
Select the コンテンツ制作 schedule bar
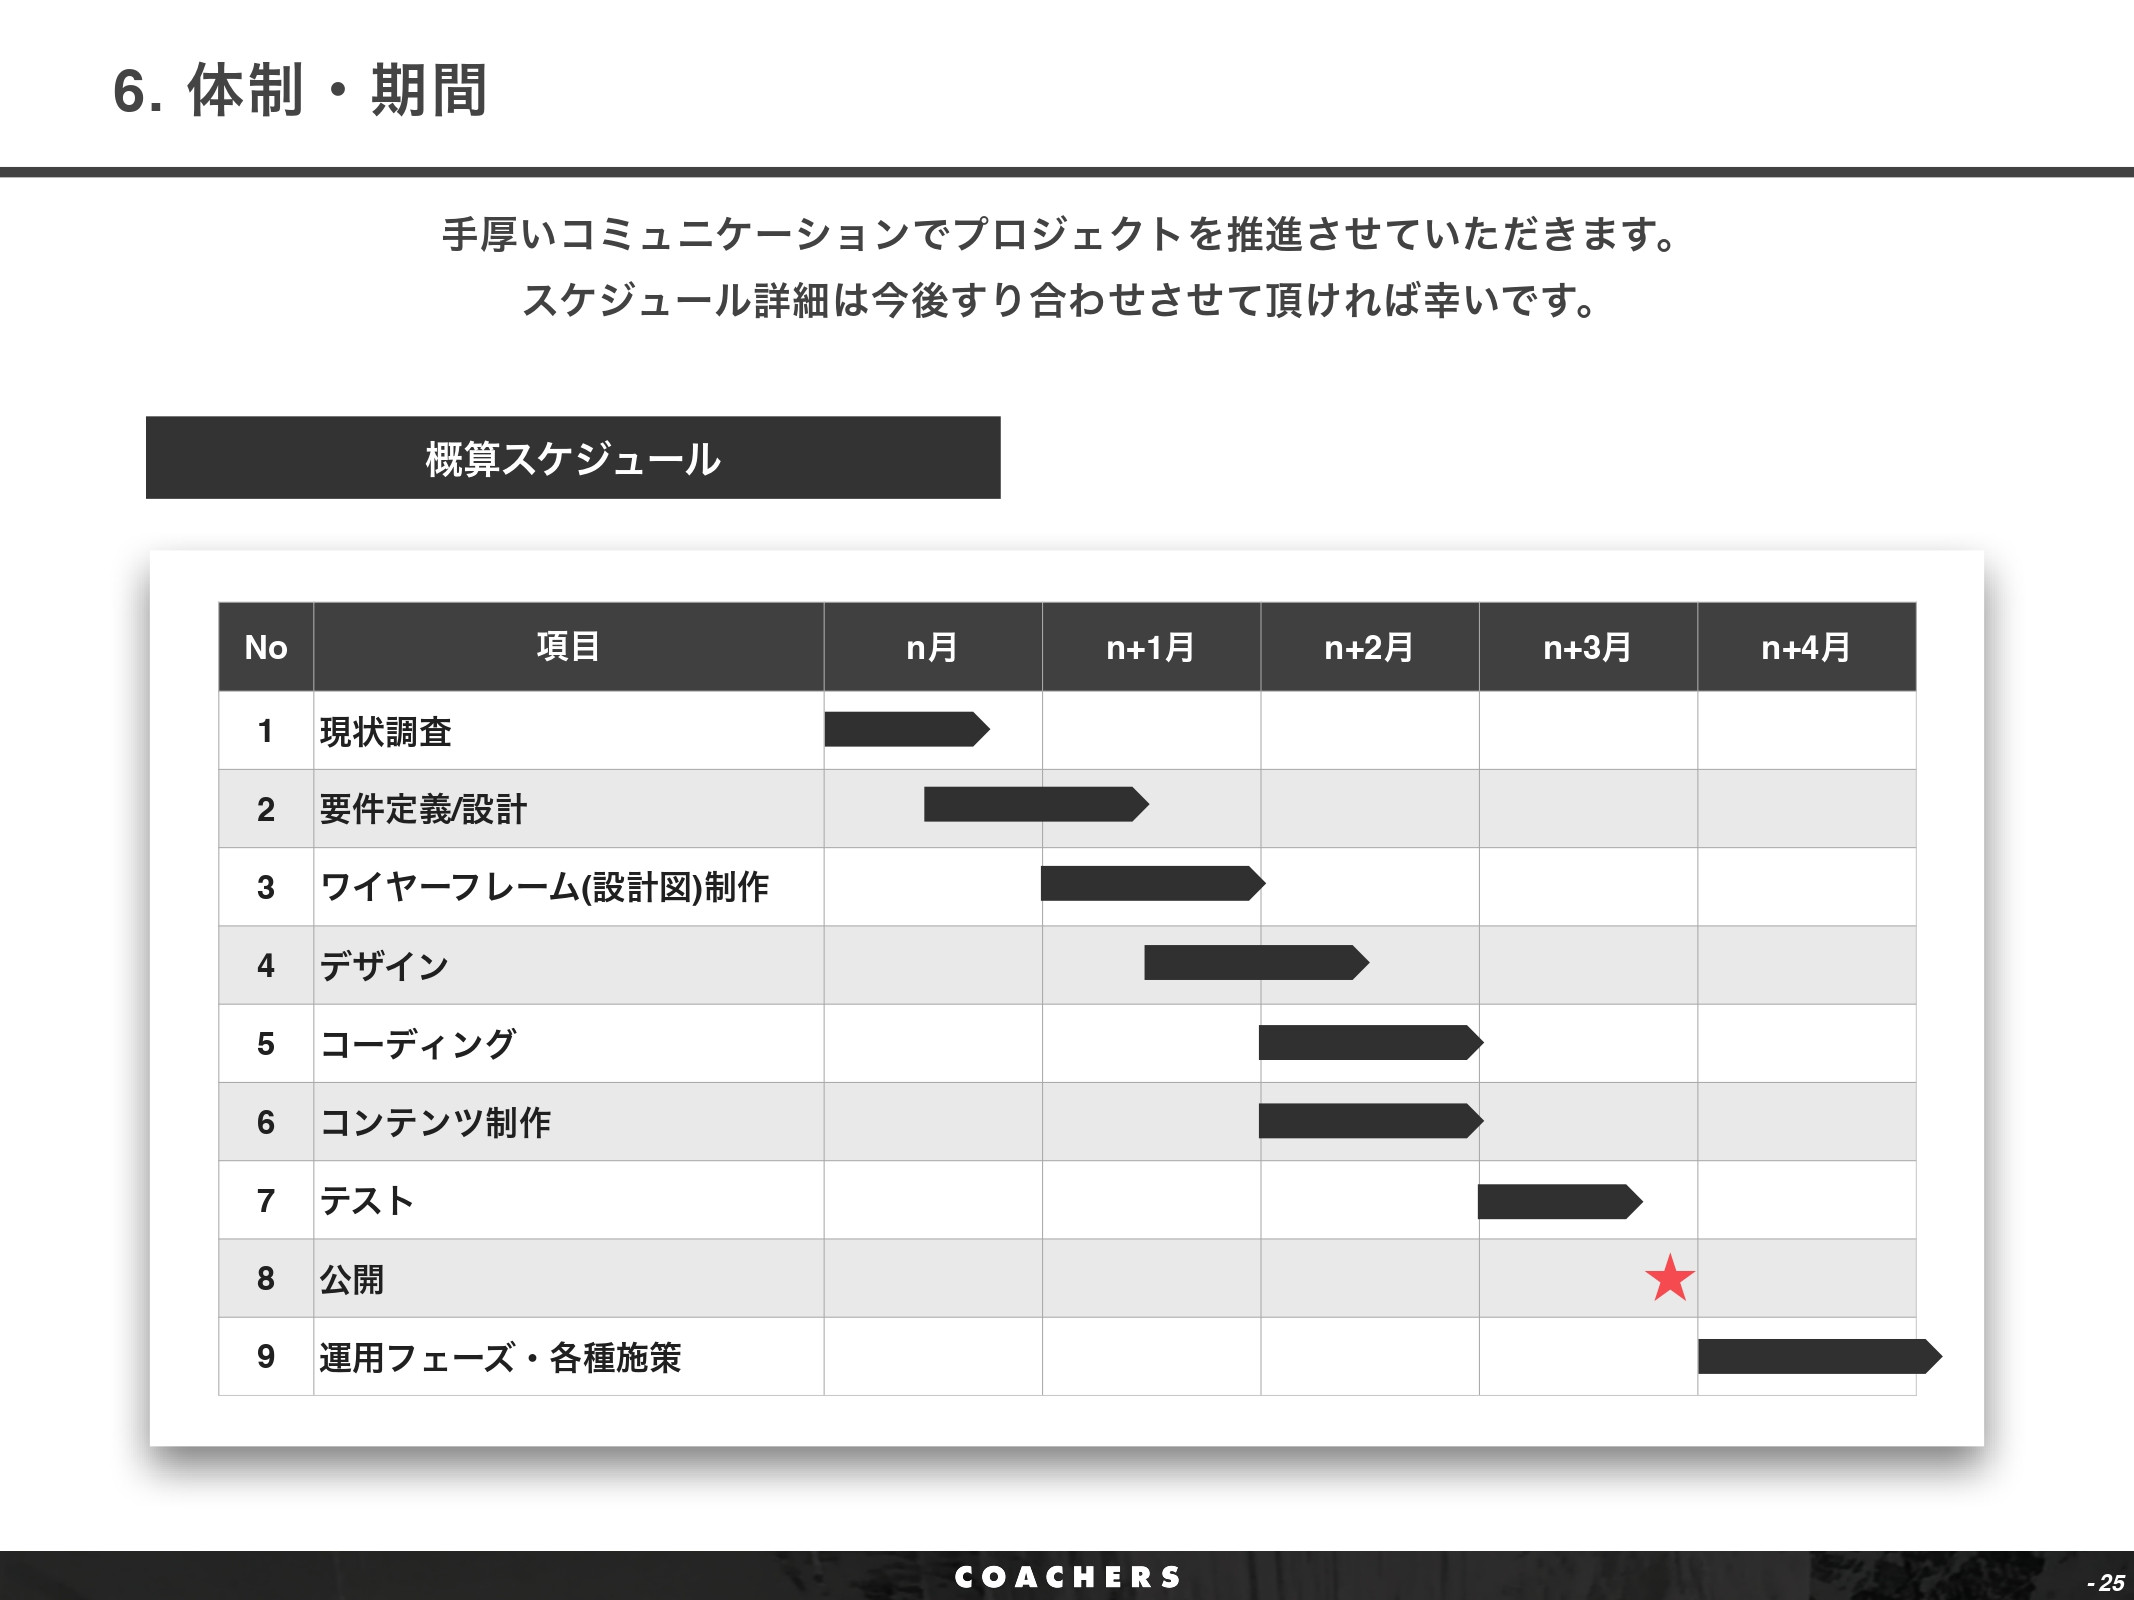(x=1370, y=1121)
